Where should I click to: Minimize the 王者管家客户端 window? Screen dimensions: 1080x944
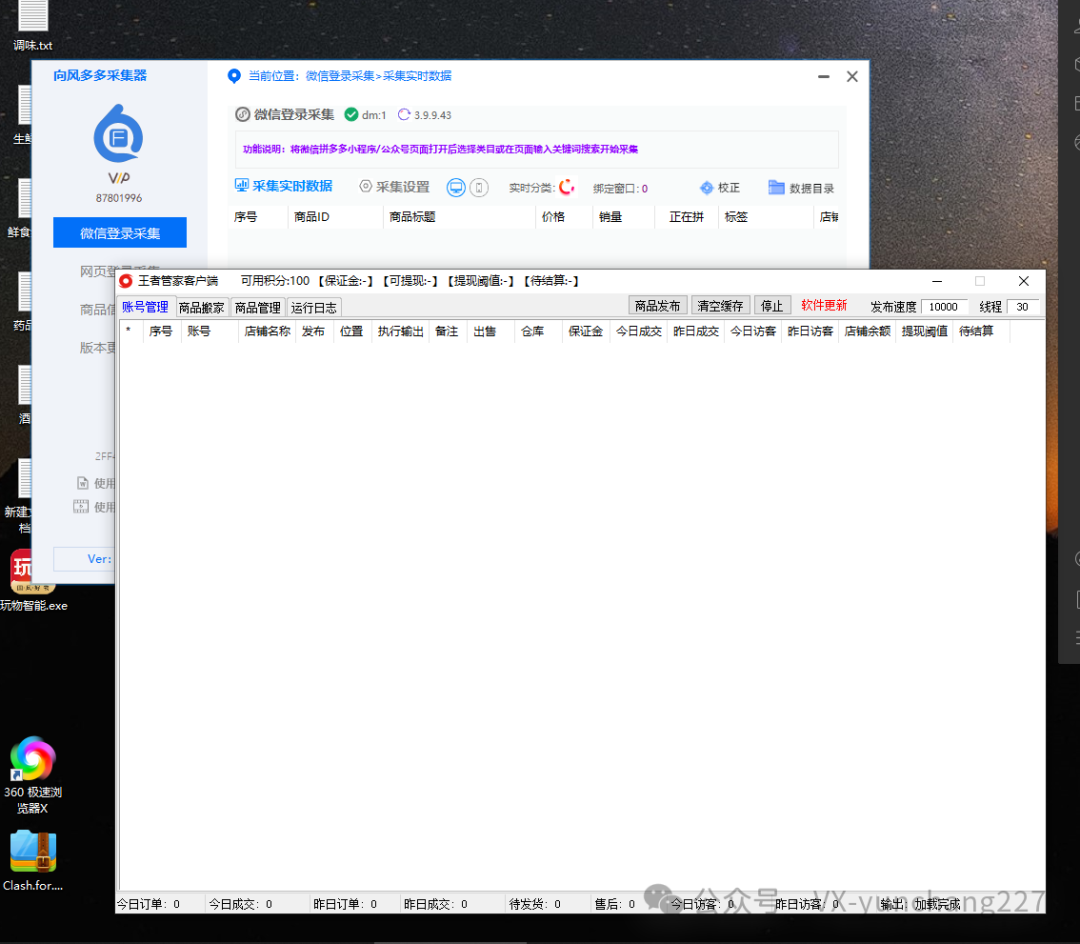[937, 281]
